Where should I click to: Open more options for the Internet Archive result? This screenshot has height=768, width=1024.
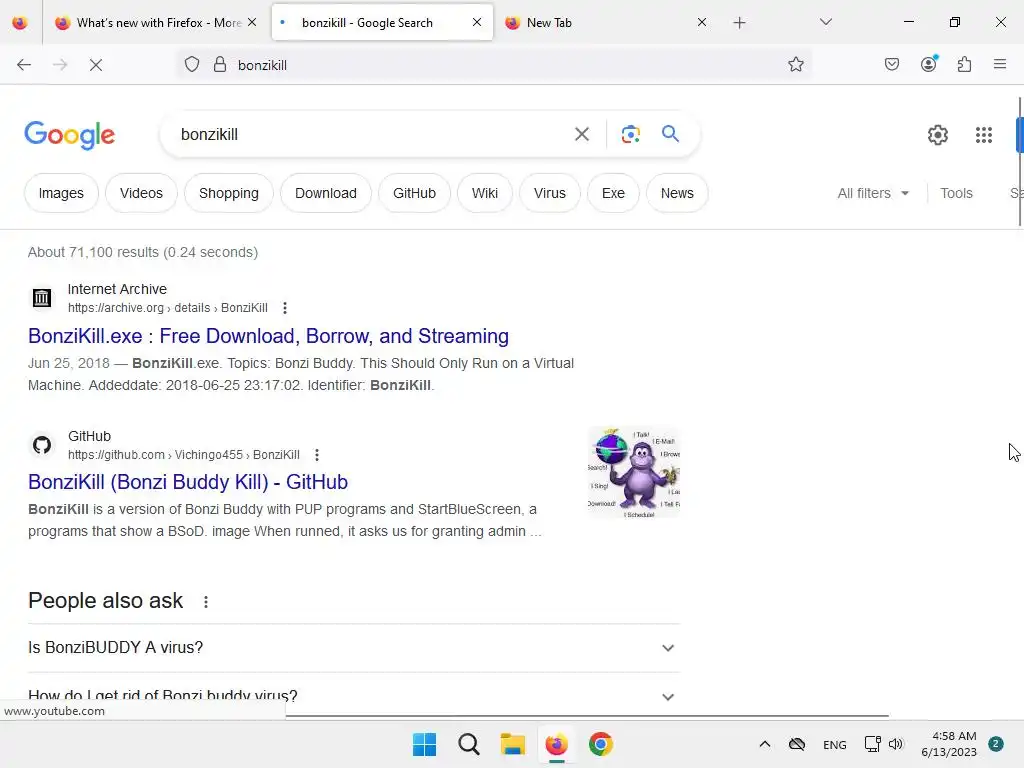285,308
